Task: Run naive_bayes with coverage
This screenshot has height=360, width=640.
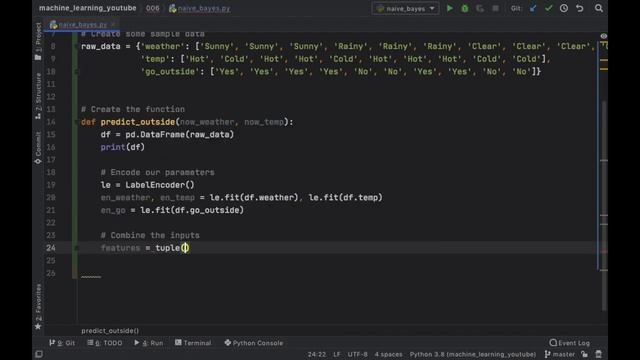Action: [480, 8]
